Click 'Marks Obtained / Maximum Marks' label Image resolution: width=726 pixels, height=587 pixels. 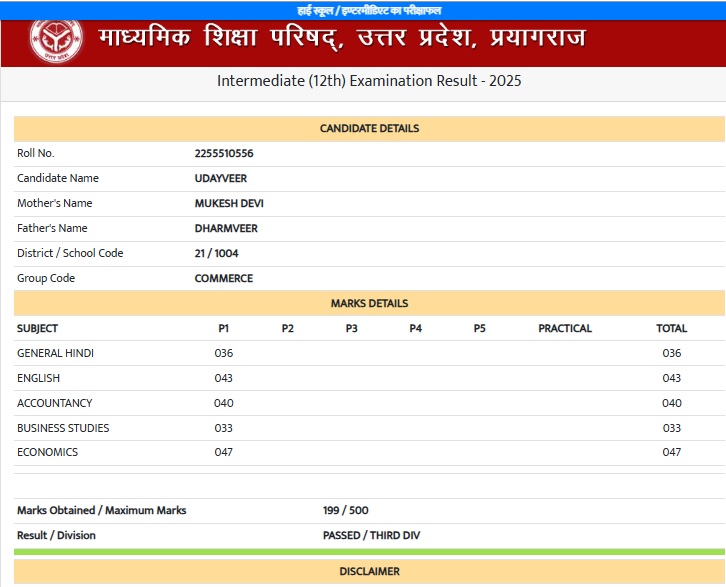101,511
